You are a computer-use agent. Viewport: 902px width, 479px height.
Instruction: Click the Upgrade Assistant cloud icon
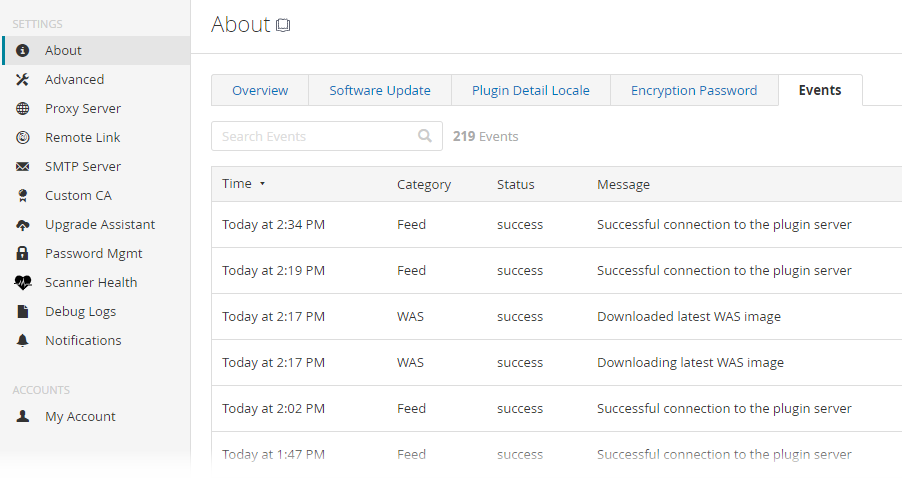(x=23, y=225)
